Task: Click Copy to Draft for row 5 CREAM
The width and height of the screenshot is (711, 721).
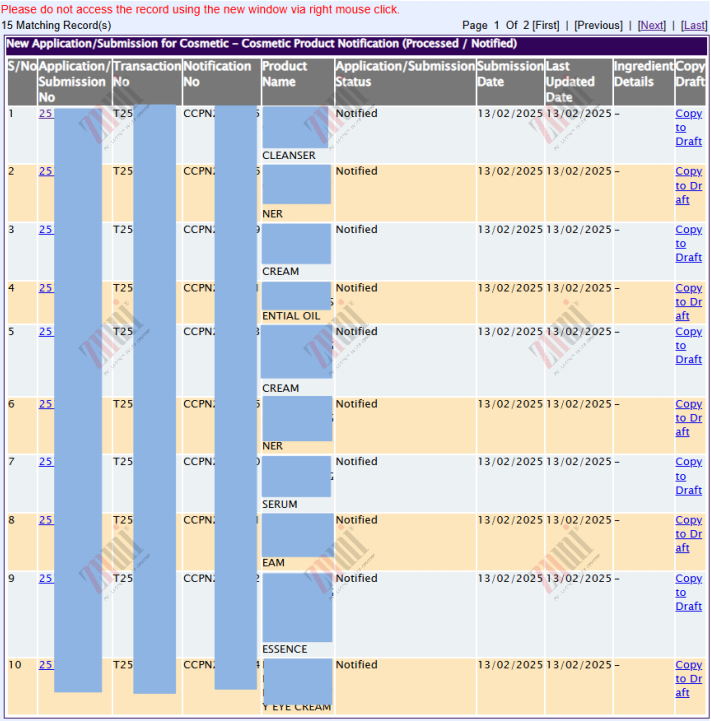Action: 688,345
